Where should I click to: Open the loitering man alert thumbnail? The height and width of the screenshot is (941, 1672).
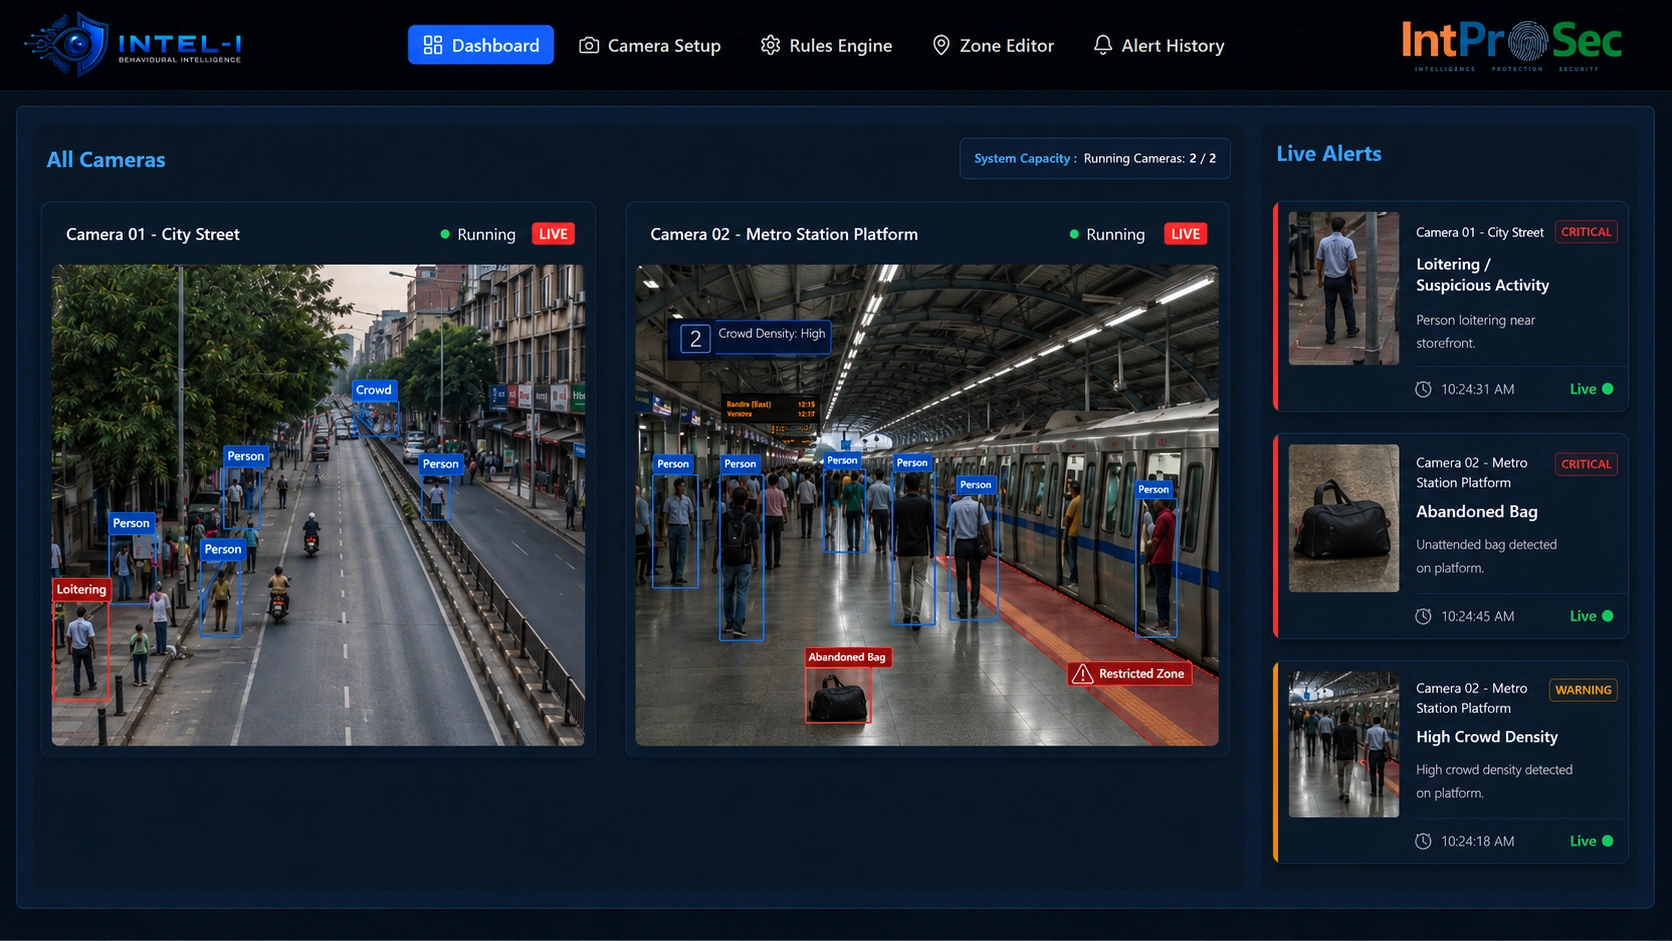coord(1344,288)
